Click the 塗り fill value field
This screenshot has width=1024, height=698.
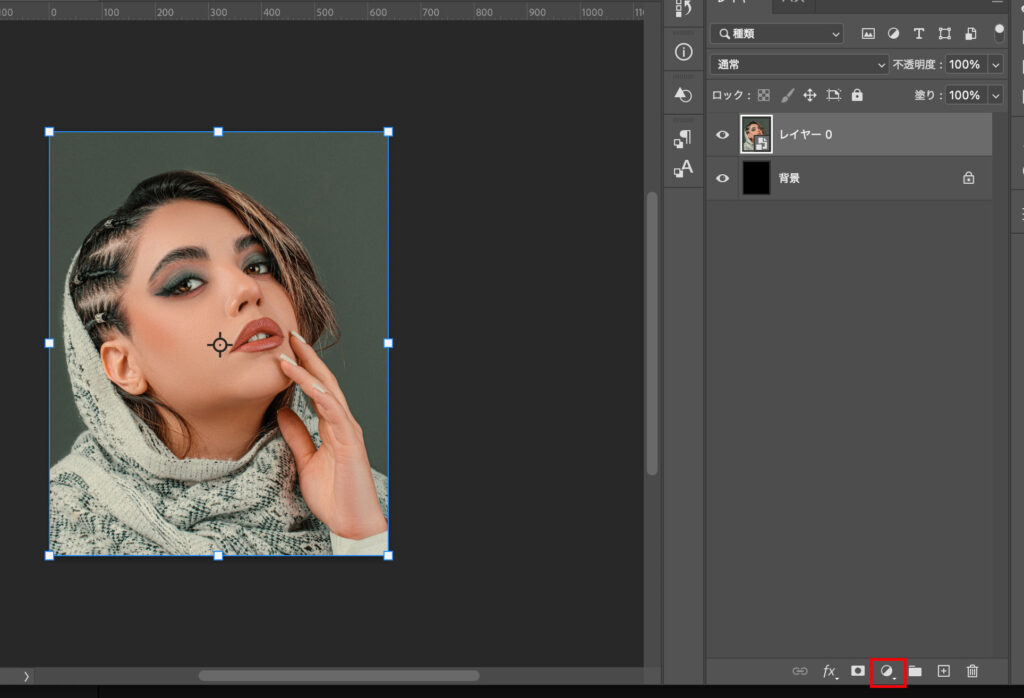pyautogui.click(x=963, y=95)
